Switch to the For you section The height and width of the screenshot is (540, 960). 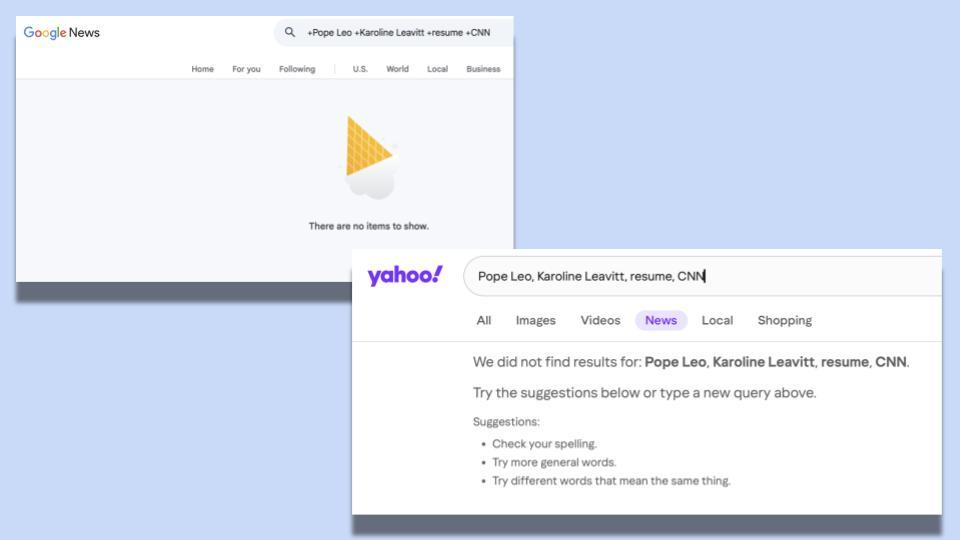point(246,69)
